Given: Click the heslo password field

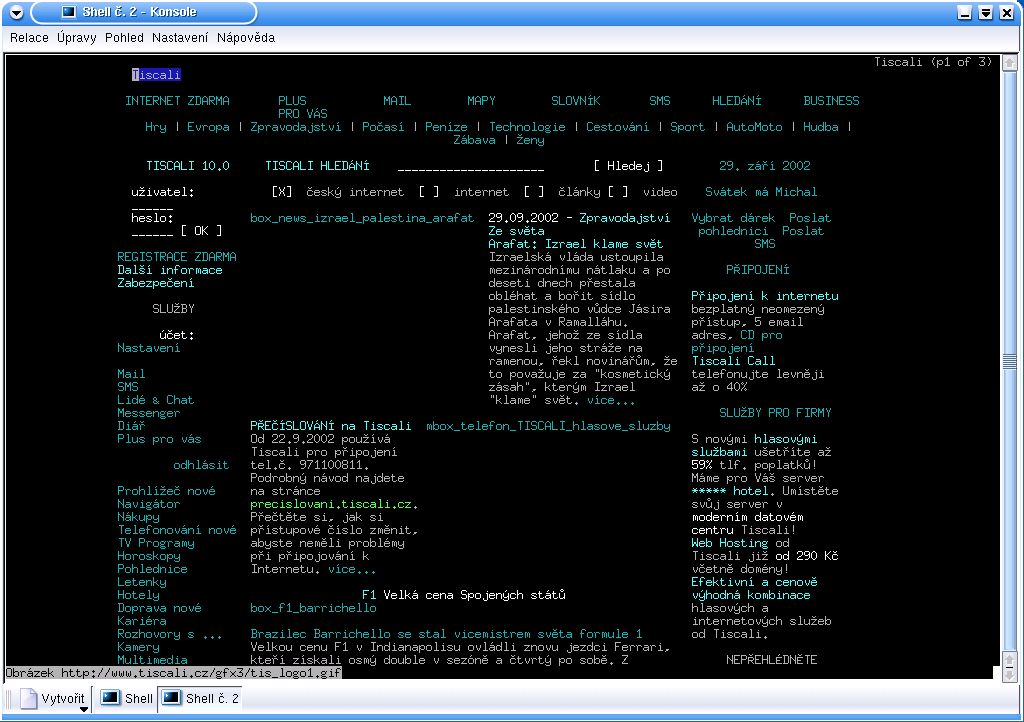Looking at the screenshot, I should pos(152,231).
